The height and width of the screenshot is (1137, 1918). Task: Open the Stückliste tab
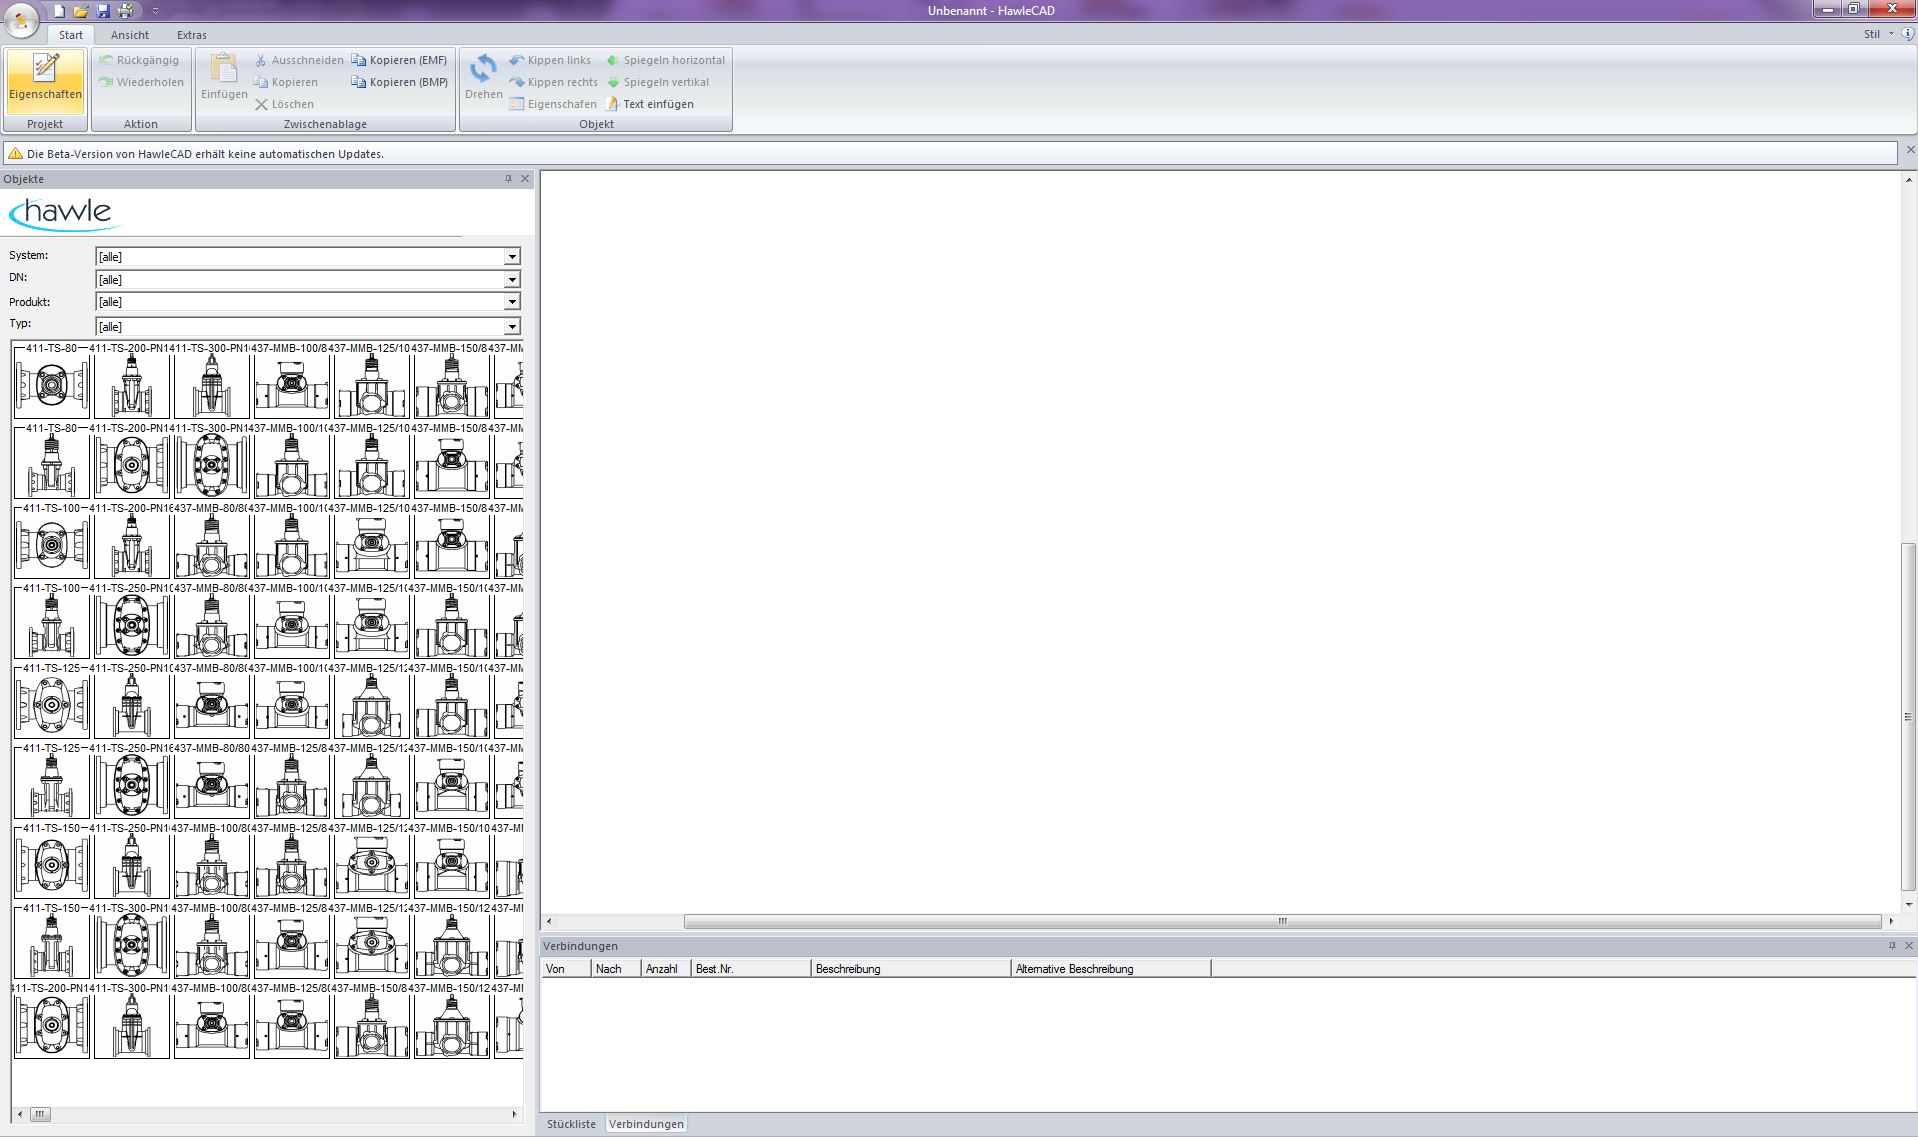(x=571, y=1124)
